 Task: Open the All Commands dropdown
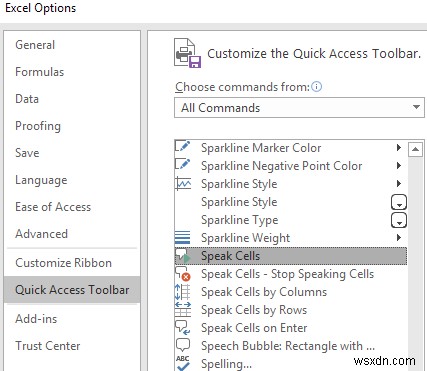[x=299, y=108]
